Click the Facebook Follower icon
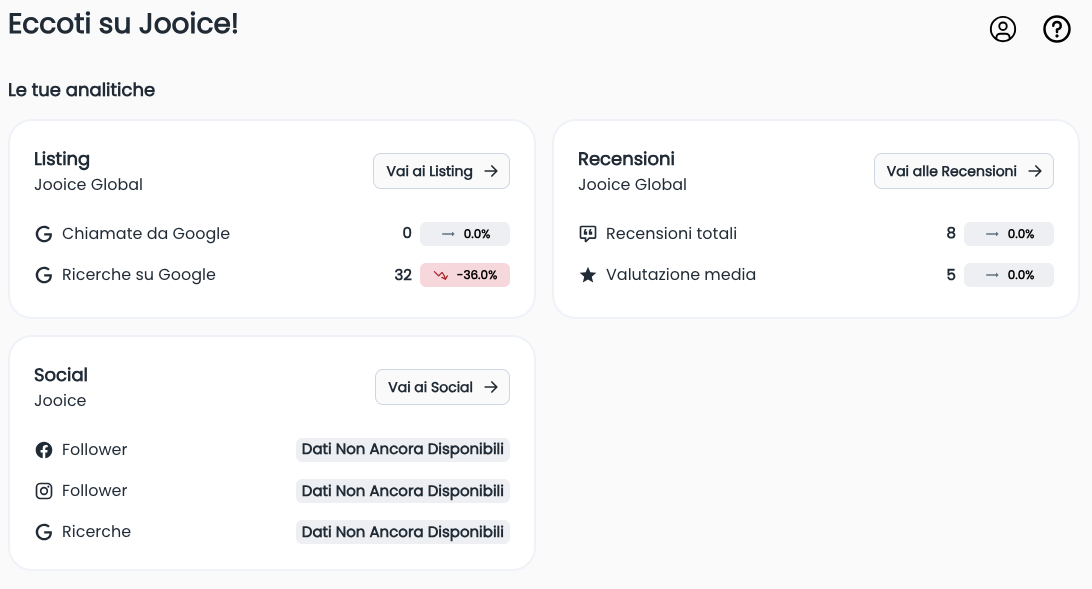This screenshot has width=1092, height=589. pos(43,450)
